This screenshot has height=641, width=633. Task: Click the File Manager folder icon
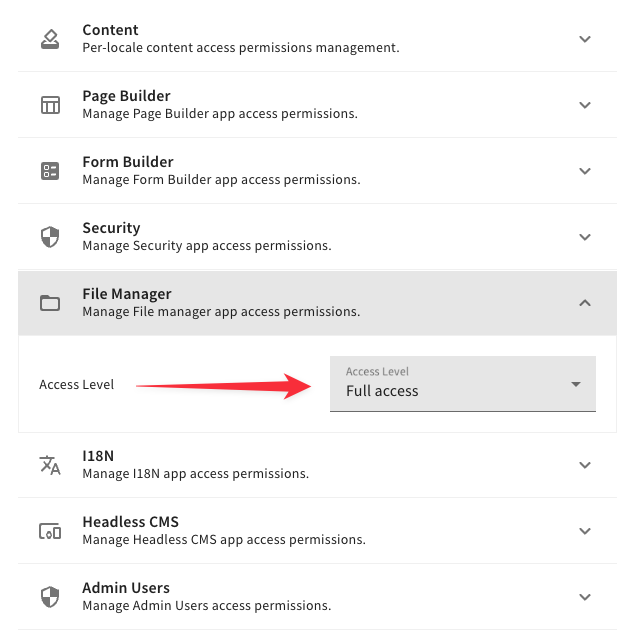(50, 303)
